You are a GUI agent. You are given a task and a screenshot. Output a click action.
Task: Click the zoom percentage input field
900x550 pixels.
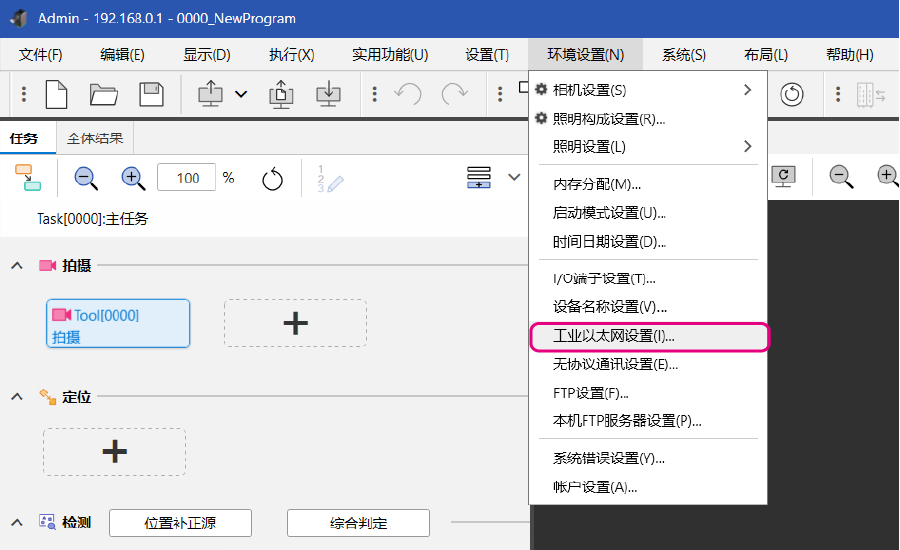coord(187,178)
